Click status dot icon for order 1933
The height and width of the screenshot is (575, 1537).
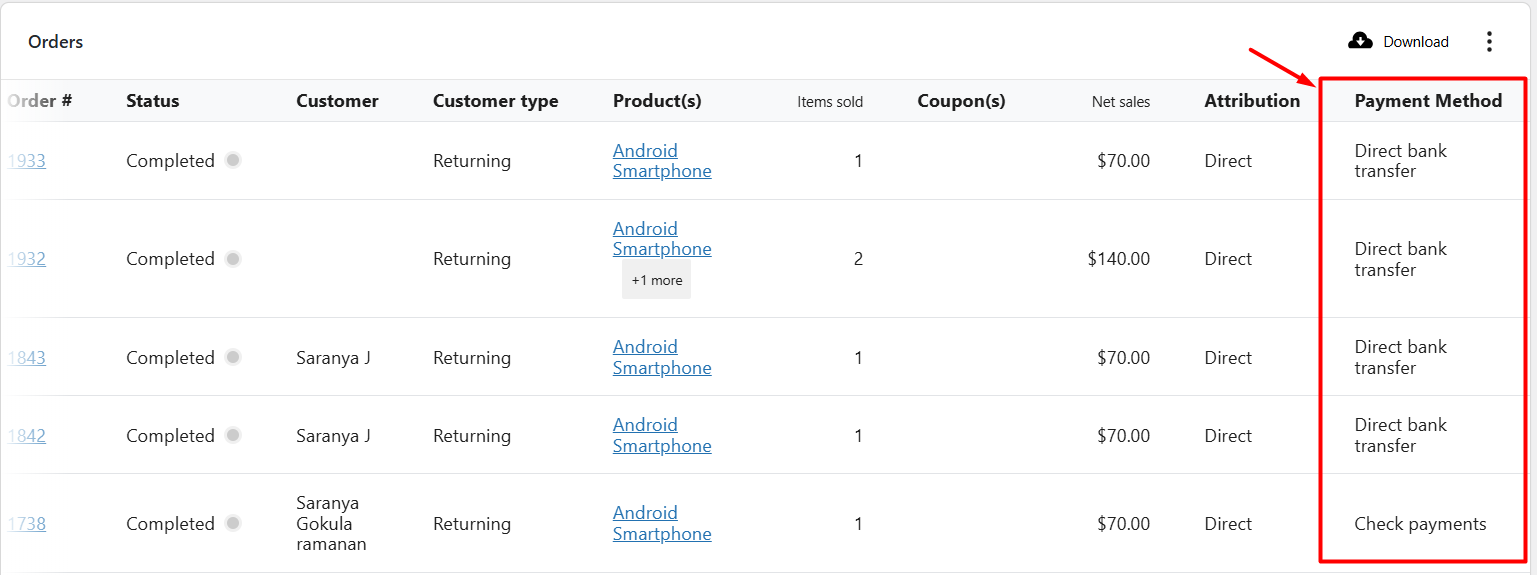[x=233, y=160]
